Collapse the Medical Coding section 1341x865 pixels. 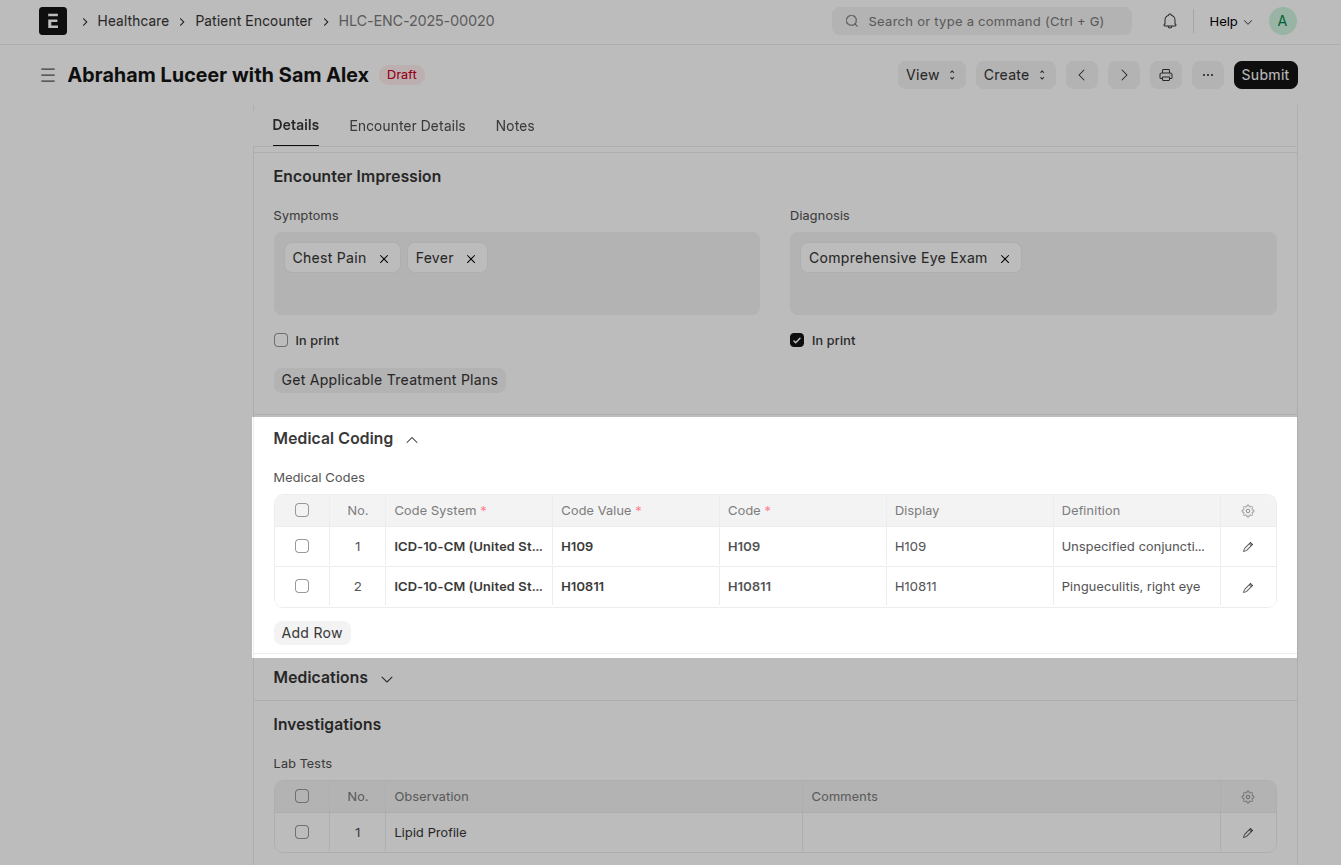(x=412, y=439)
